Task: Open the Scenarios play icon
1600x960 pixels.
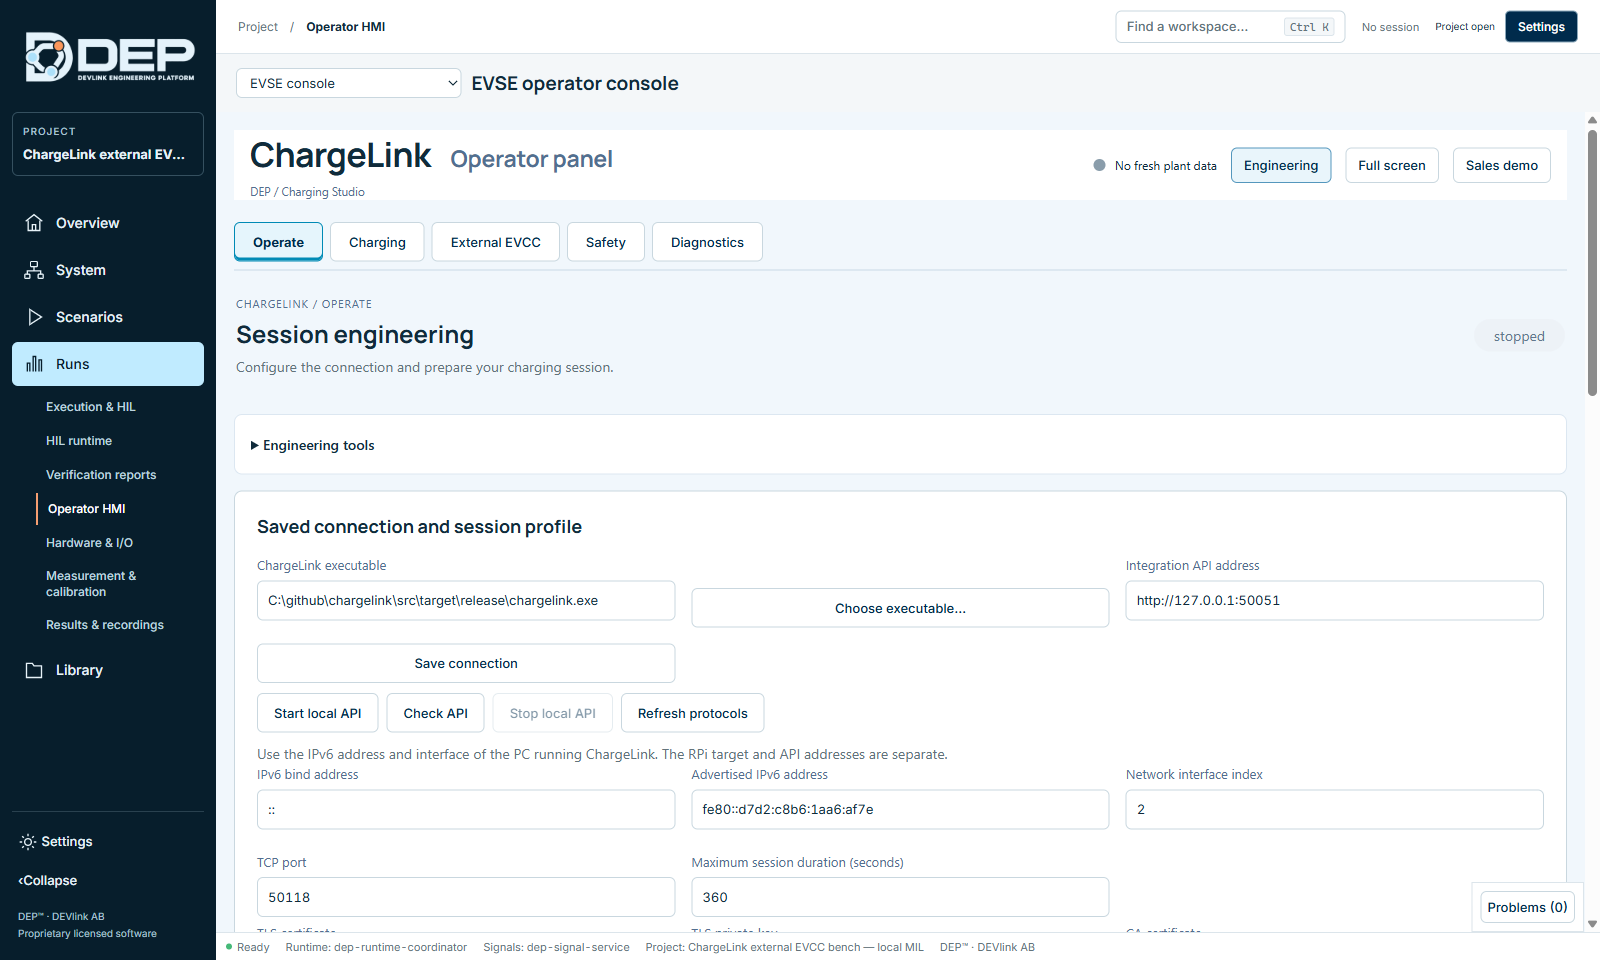Action: click(34, 317)
